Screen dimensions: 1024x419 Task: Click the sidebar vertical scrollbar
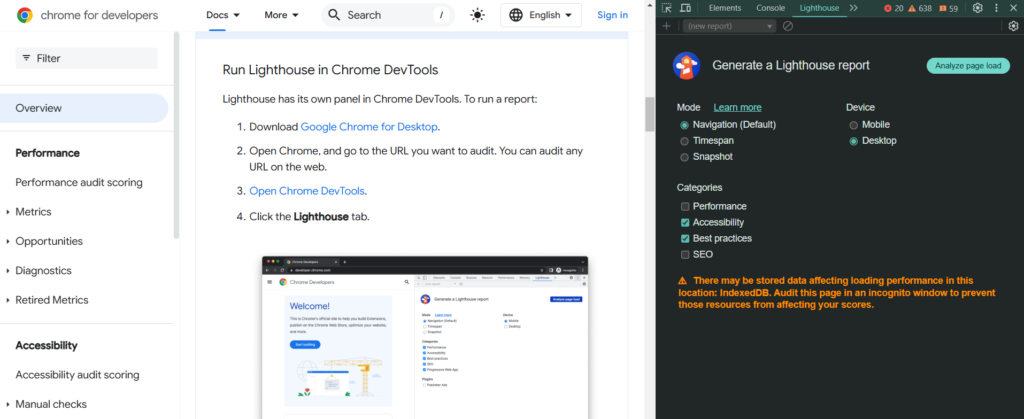click(176, 135)
